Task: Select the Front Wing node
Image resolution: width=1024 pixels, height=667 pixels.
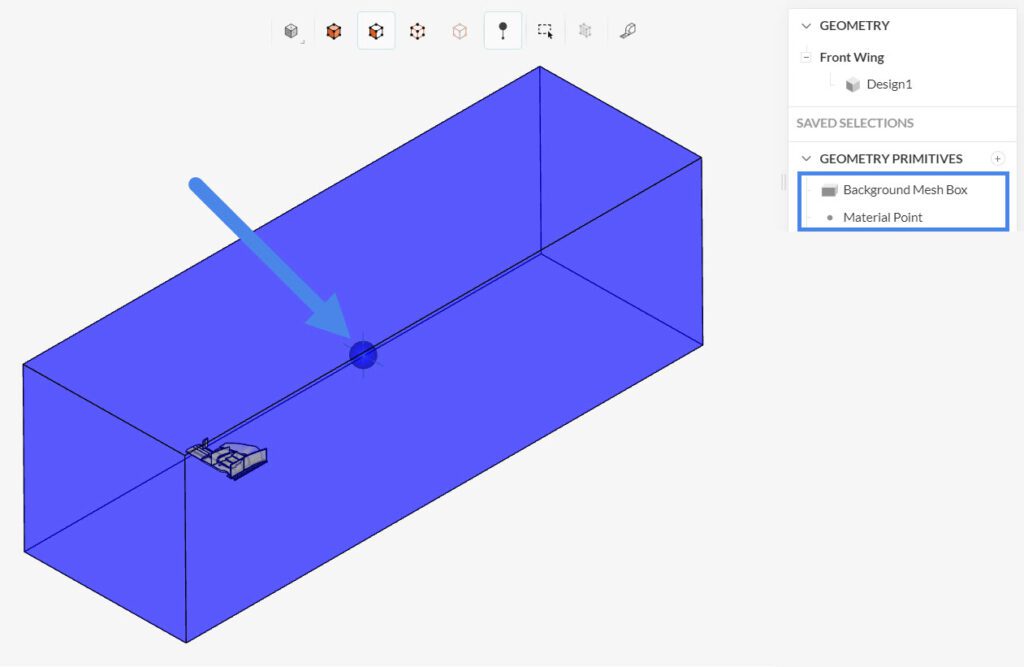Action: (851, 57)
